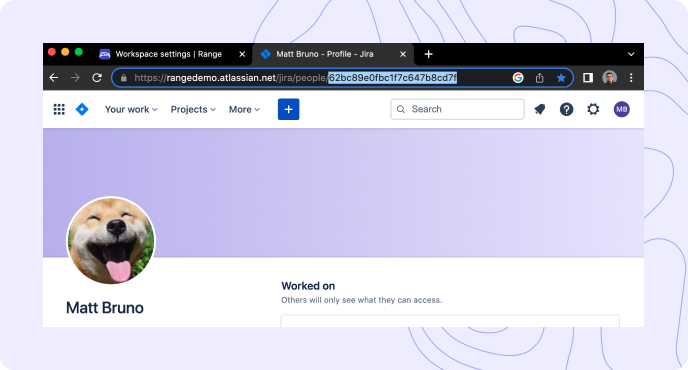Focus the Jira Search field

tap(457, 109)
